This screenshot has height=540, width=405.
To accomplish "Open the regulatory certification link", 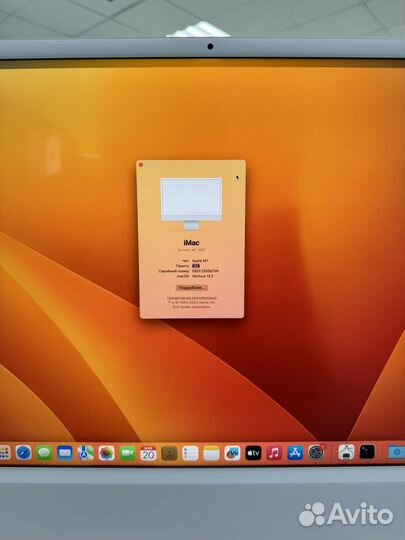I will [192, 298].
